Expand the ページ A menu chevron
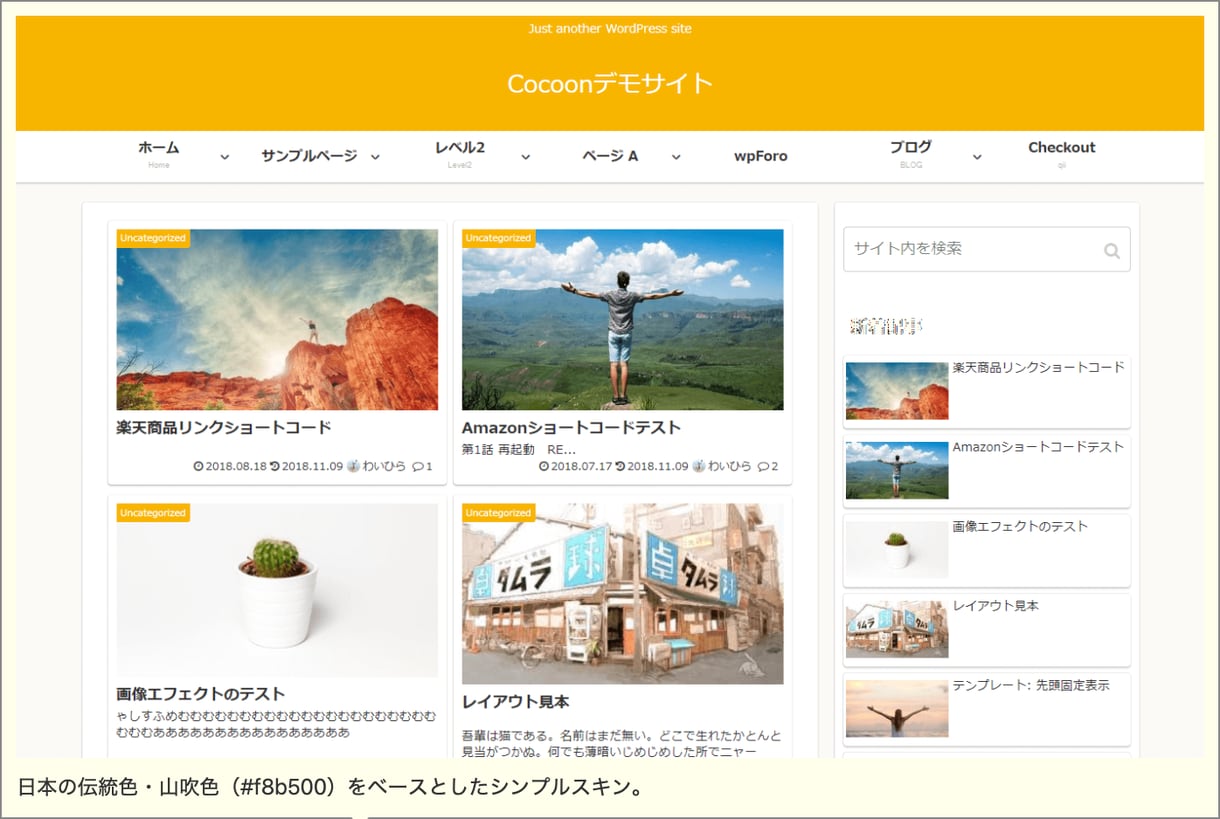 point(676,157)
